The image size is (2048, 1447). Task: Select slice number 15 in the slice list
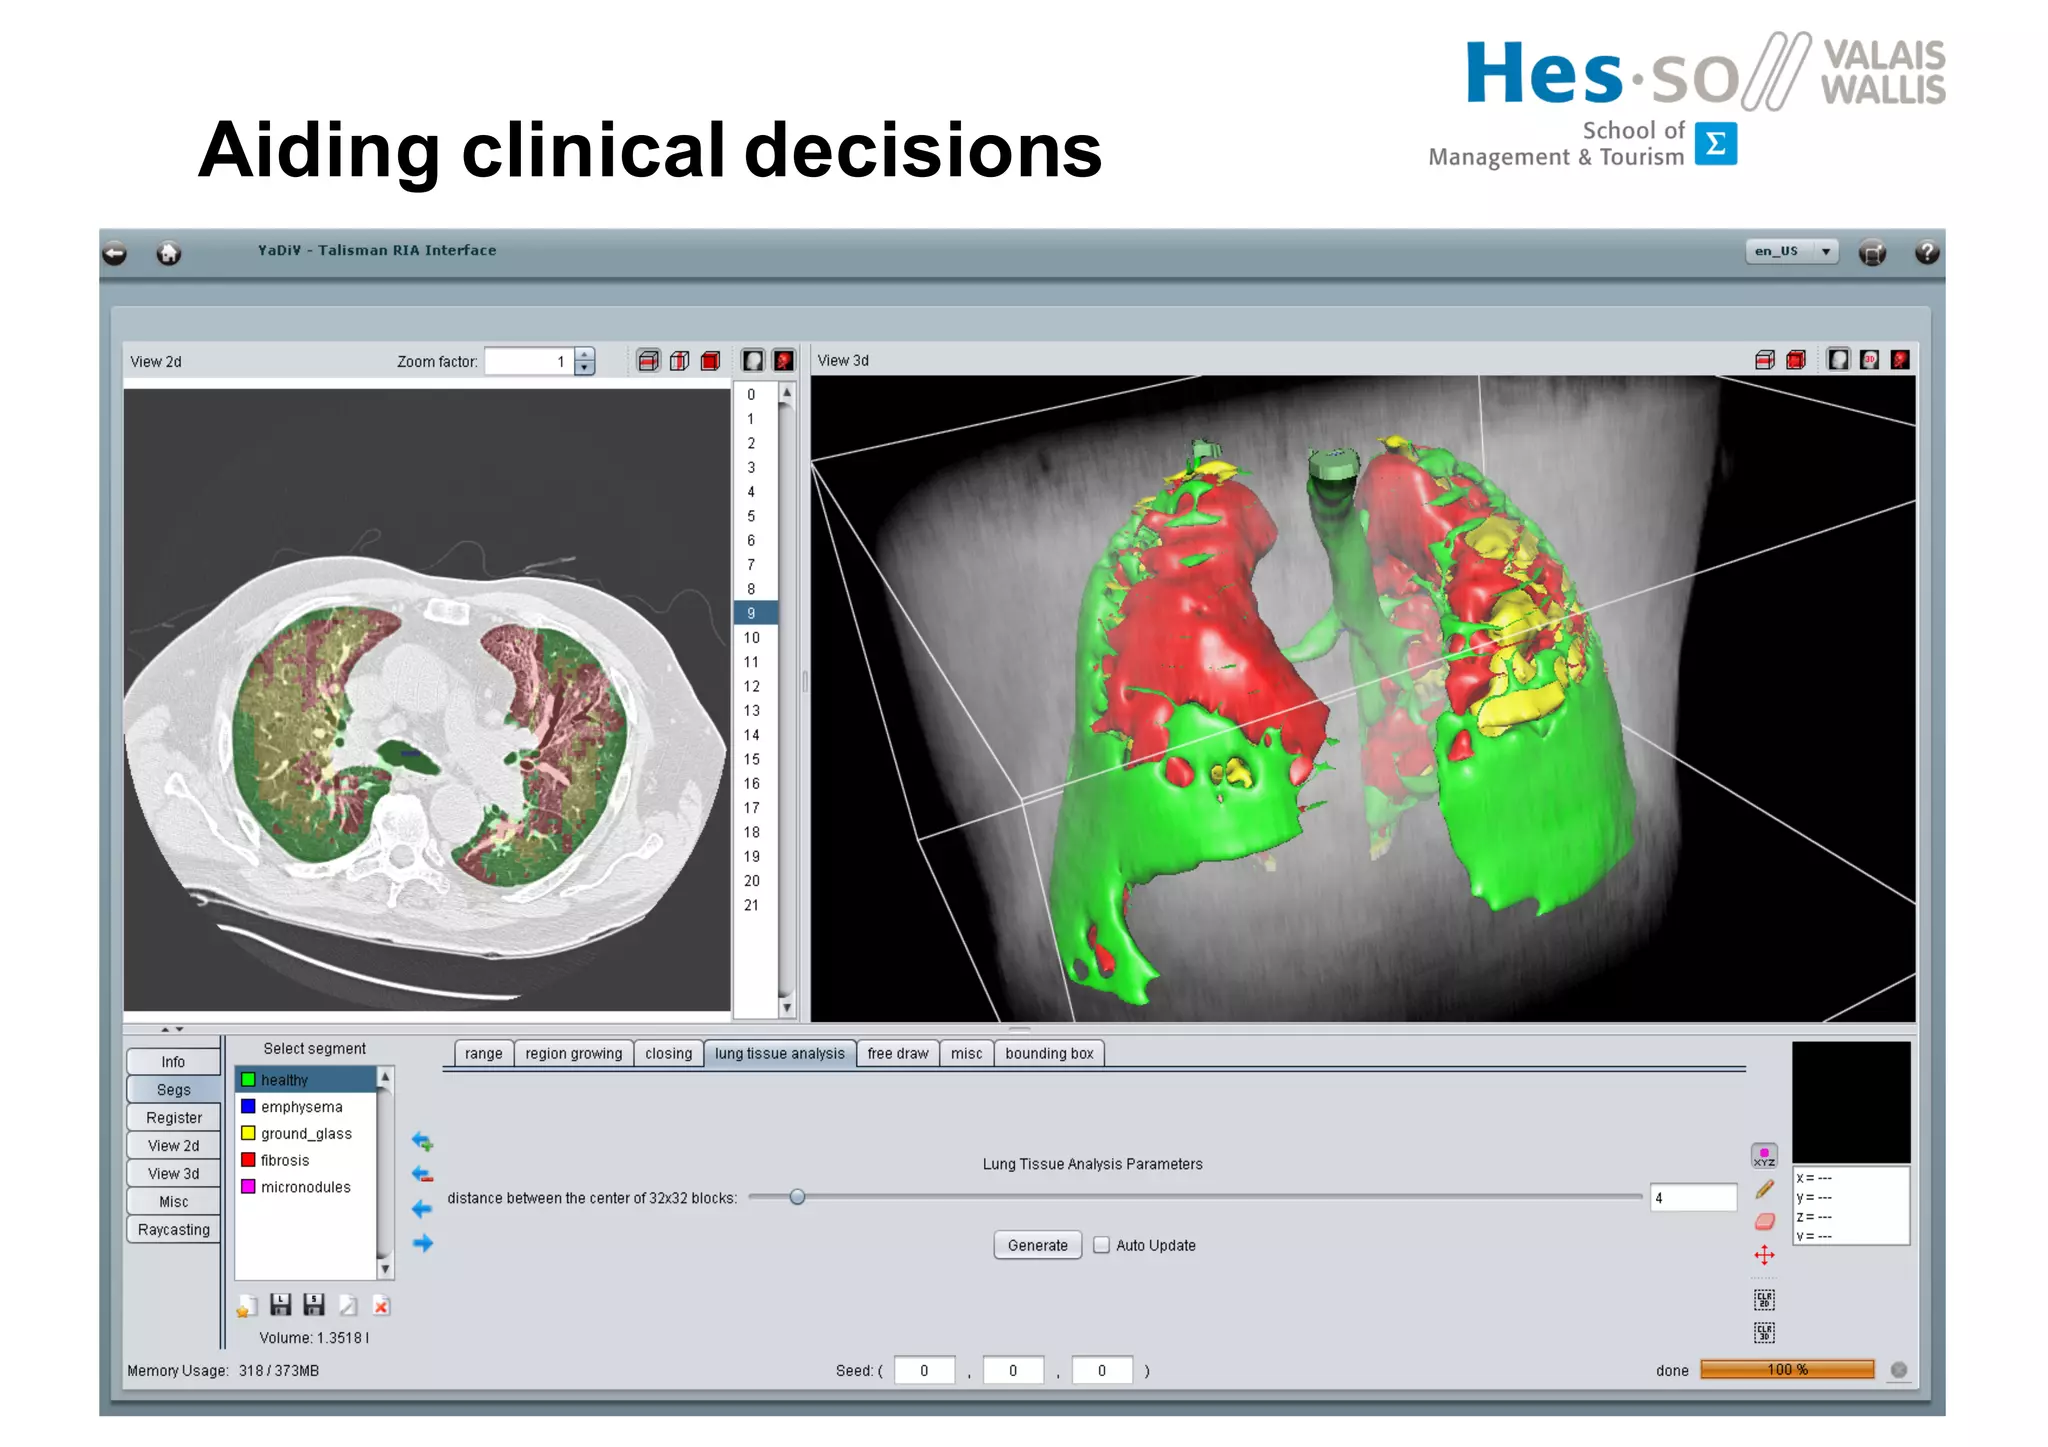pos(756,759)
